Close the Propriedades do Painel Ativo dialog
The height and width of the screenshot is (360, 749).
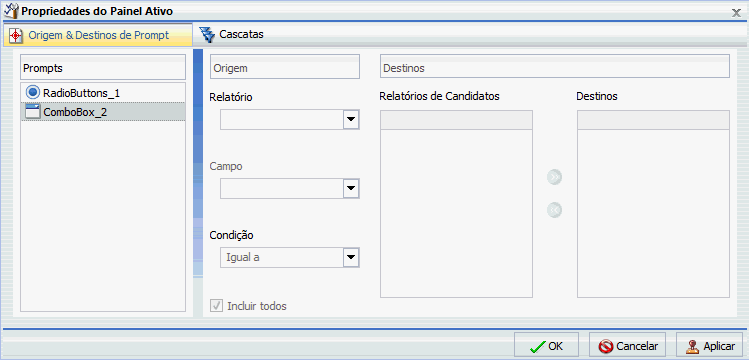click(x=737, y=13)
